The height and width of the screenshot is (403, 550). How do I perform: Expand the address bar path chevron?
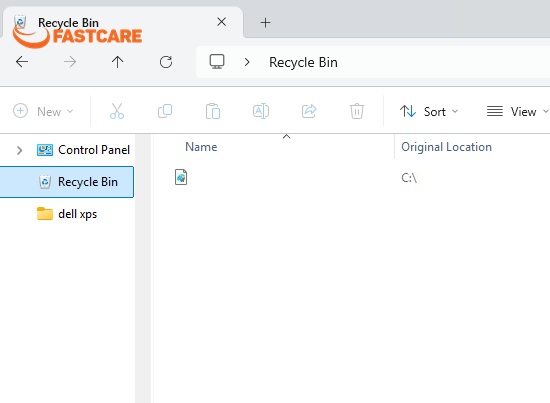pos(247,62)
